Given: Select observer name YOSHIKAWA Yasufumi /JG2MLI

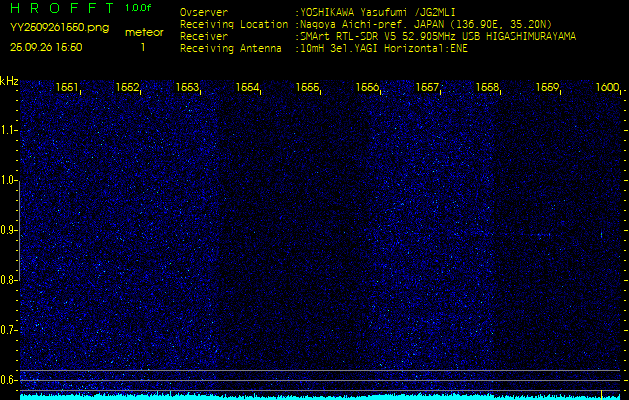Looking at the screenshot, I should click(377, 12).
